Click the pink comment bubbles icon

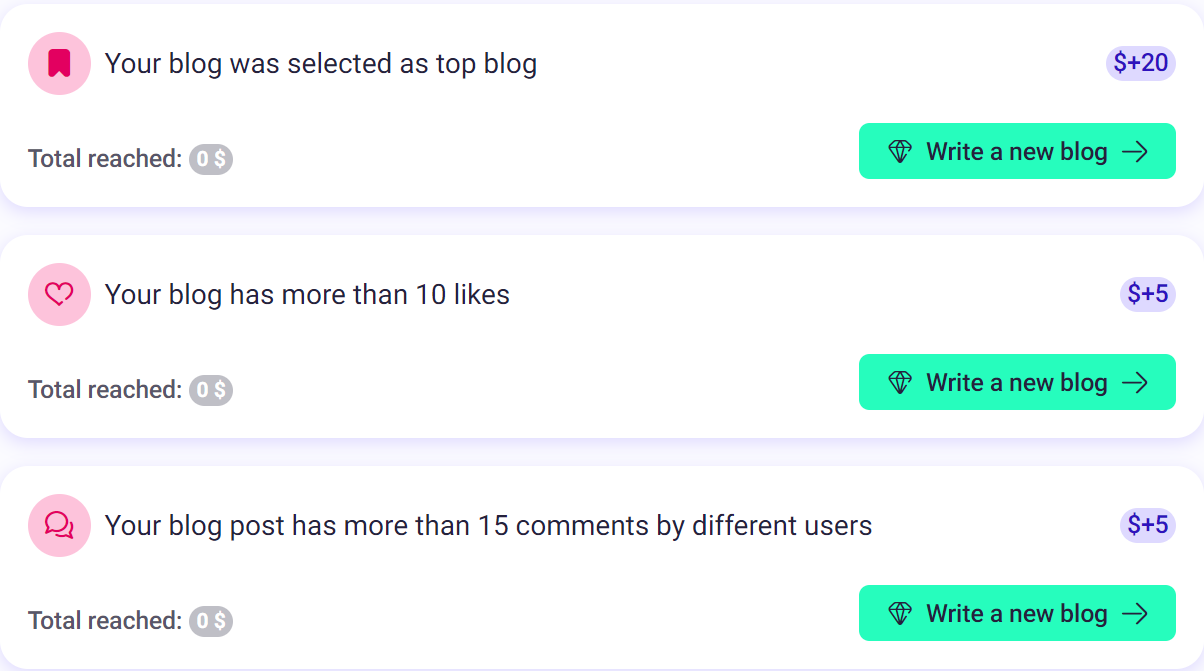pyautogui.click(x=59, y=525)
